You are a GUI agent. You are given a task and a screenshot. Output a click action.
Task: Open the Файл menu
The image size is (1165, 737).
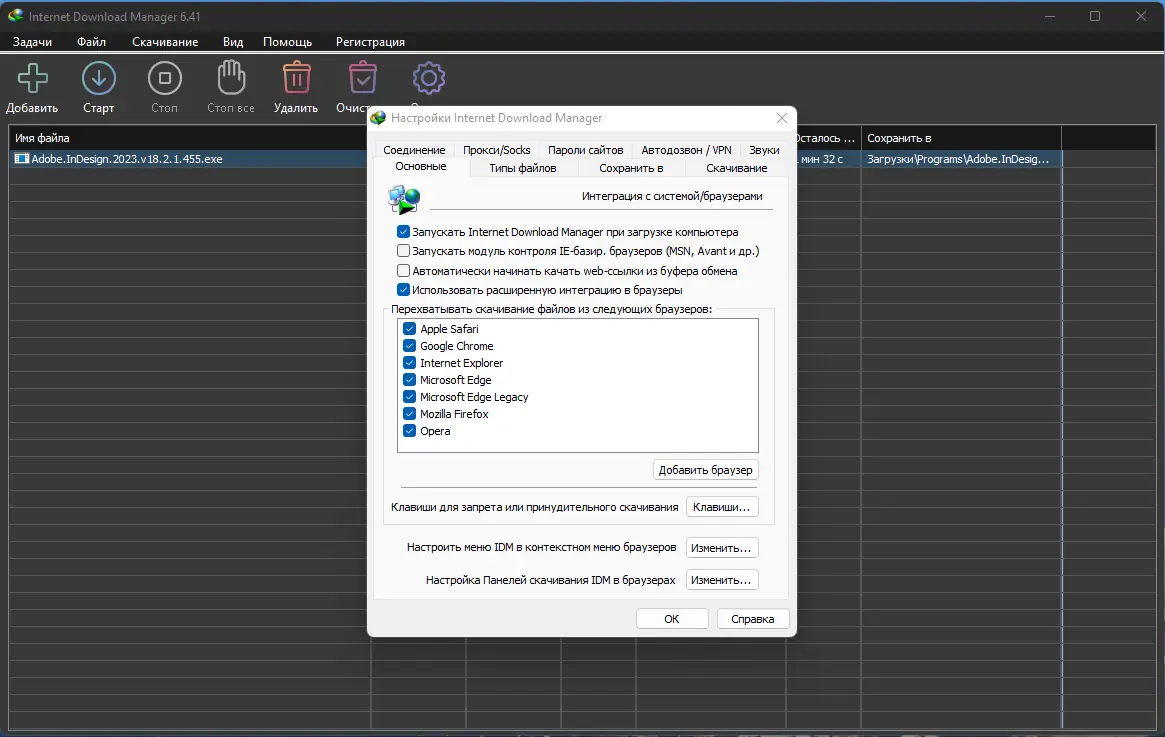[91, 42]
